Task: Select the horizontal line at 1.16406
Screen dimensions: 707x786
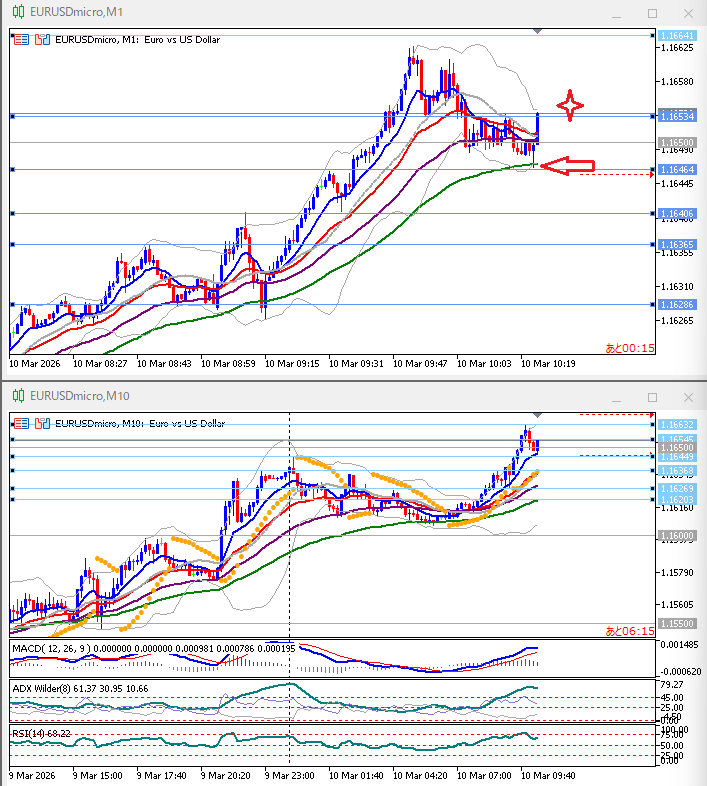Action: (300, 213)
